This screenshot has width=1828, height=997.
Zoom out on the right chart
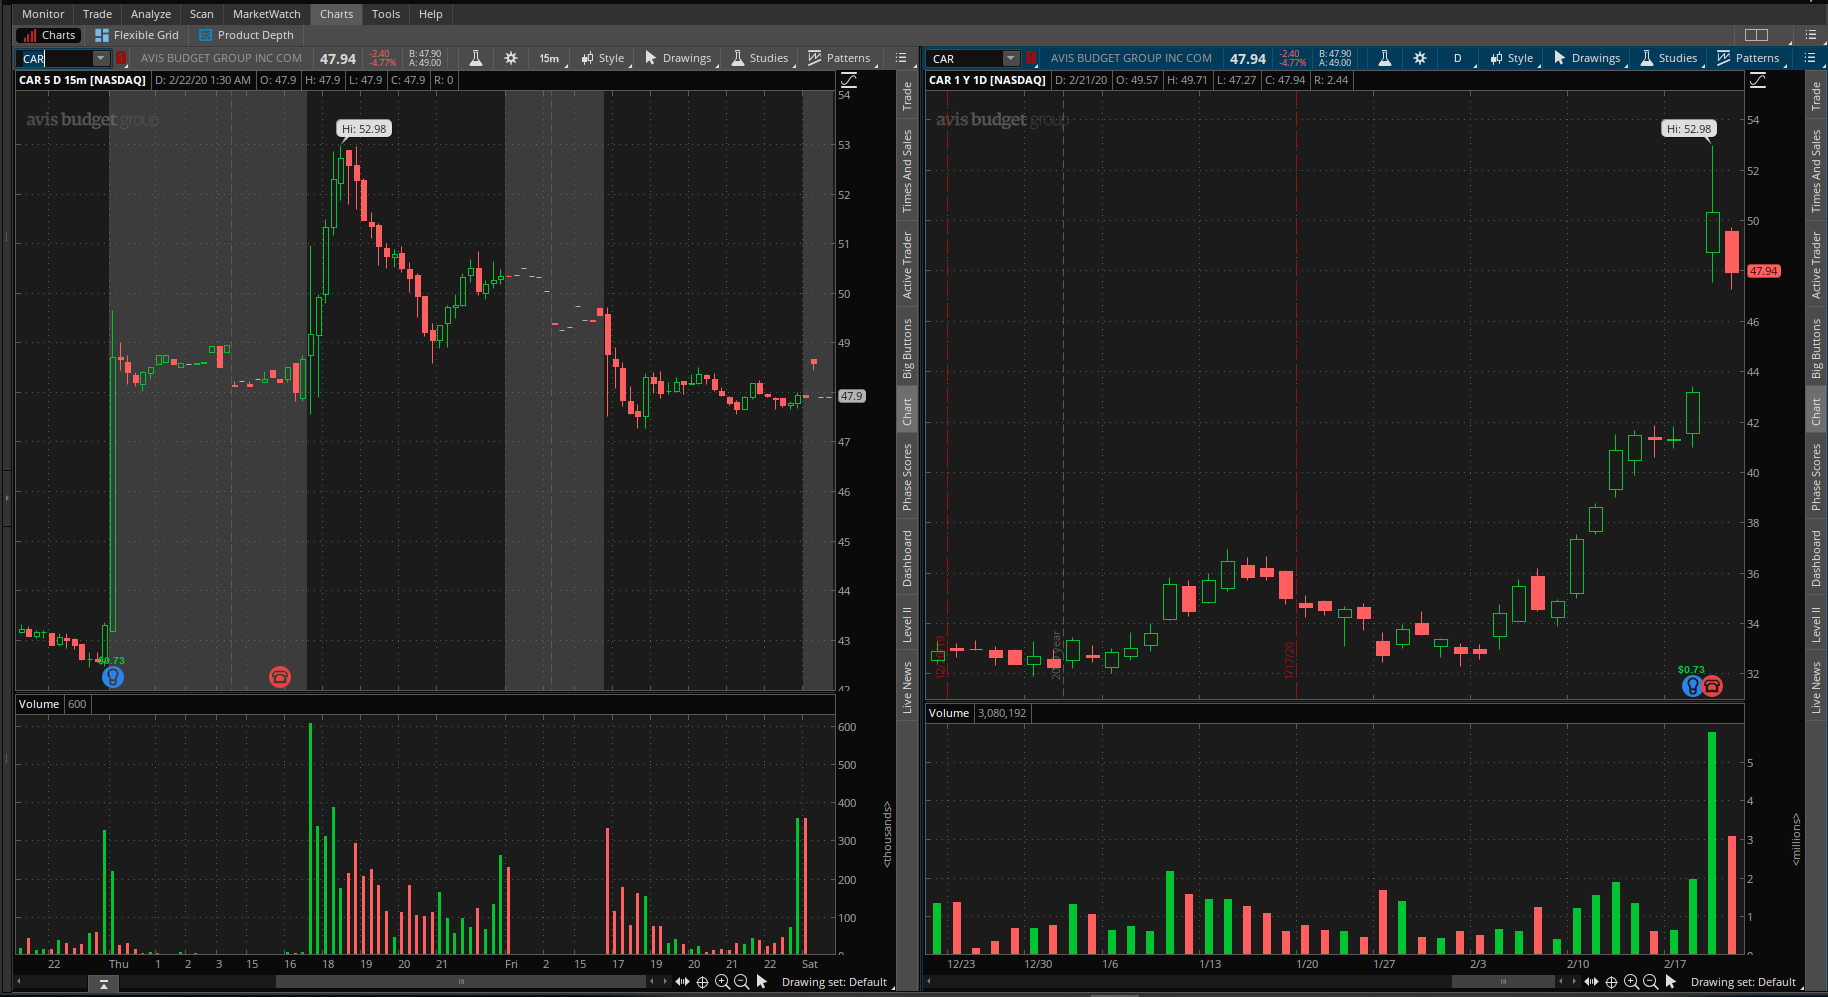(x=1650, y=982)
